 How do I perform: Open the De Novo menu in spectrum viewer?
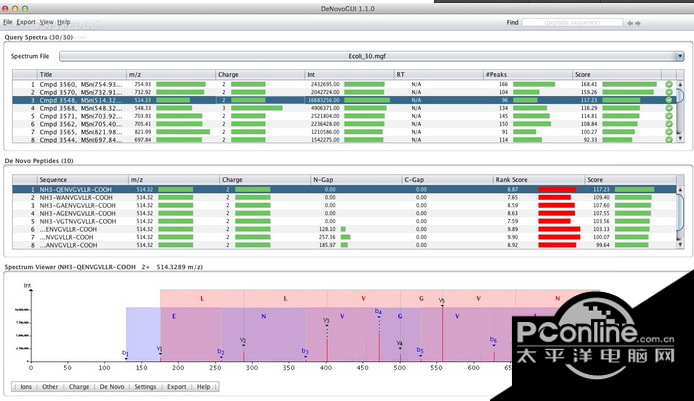click(x=112, y=387)
